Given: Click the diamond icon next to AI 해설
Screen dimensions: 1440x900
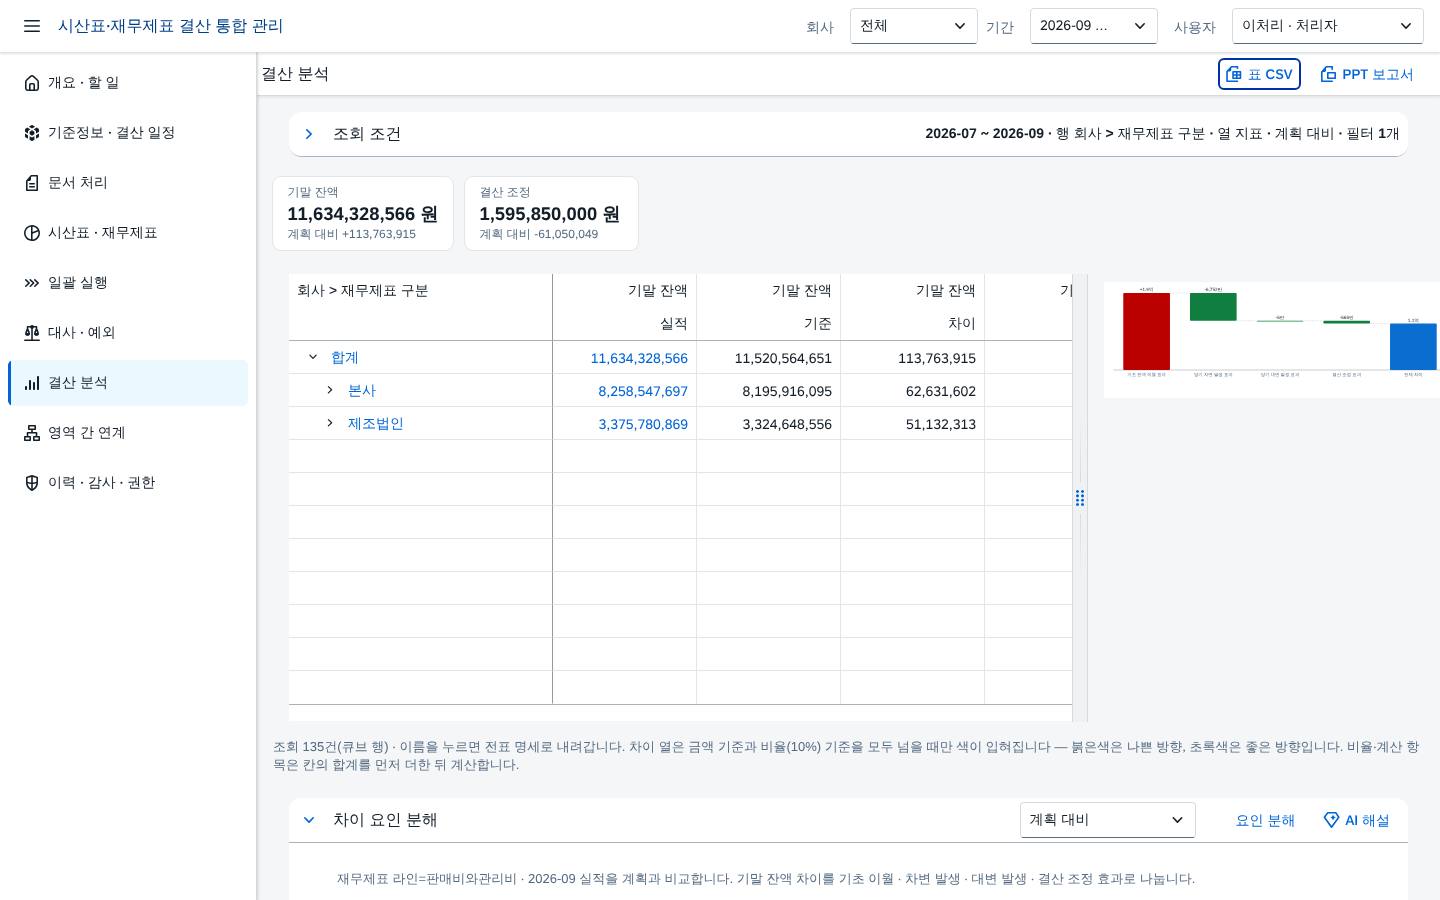Looking at the screenshot, I should [x=1331, y=820].
